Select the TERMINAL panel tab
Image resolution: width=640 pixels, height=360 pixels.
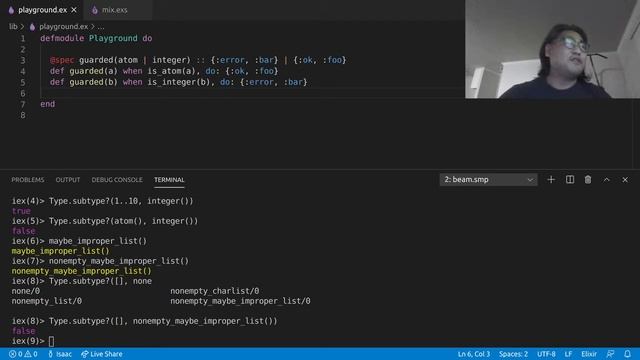coord(169,180)
